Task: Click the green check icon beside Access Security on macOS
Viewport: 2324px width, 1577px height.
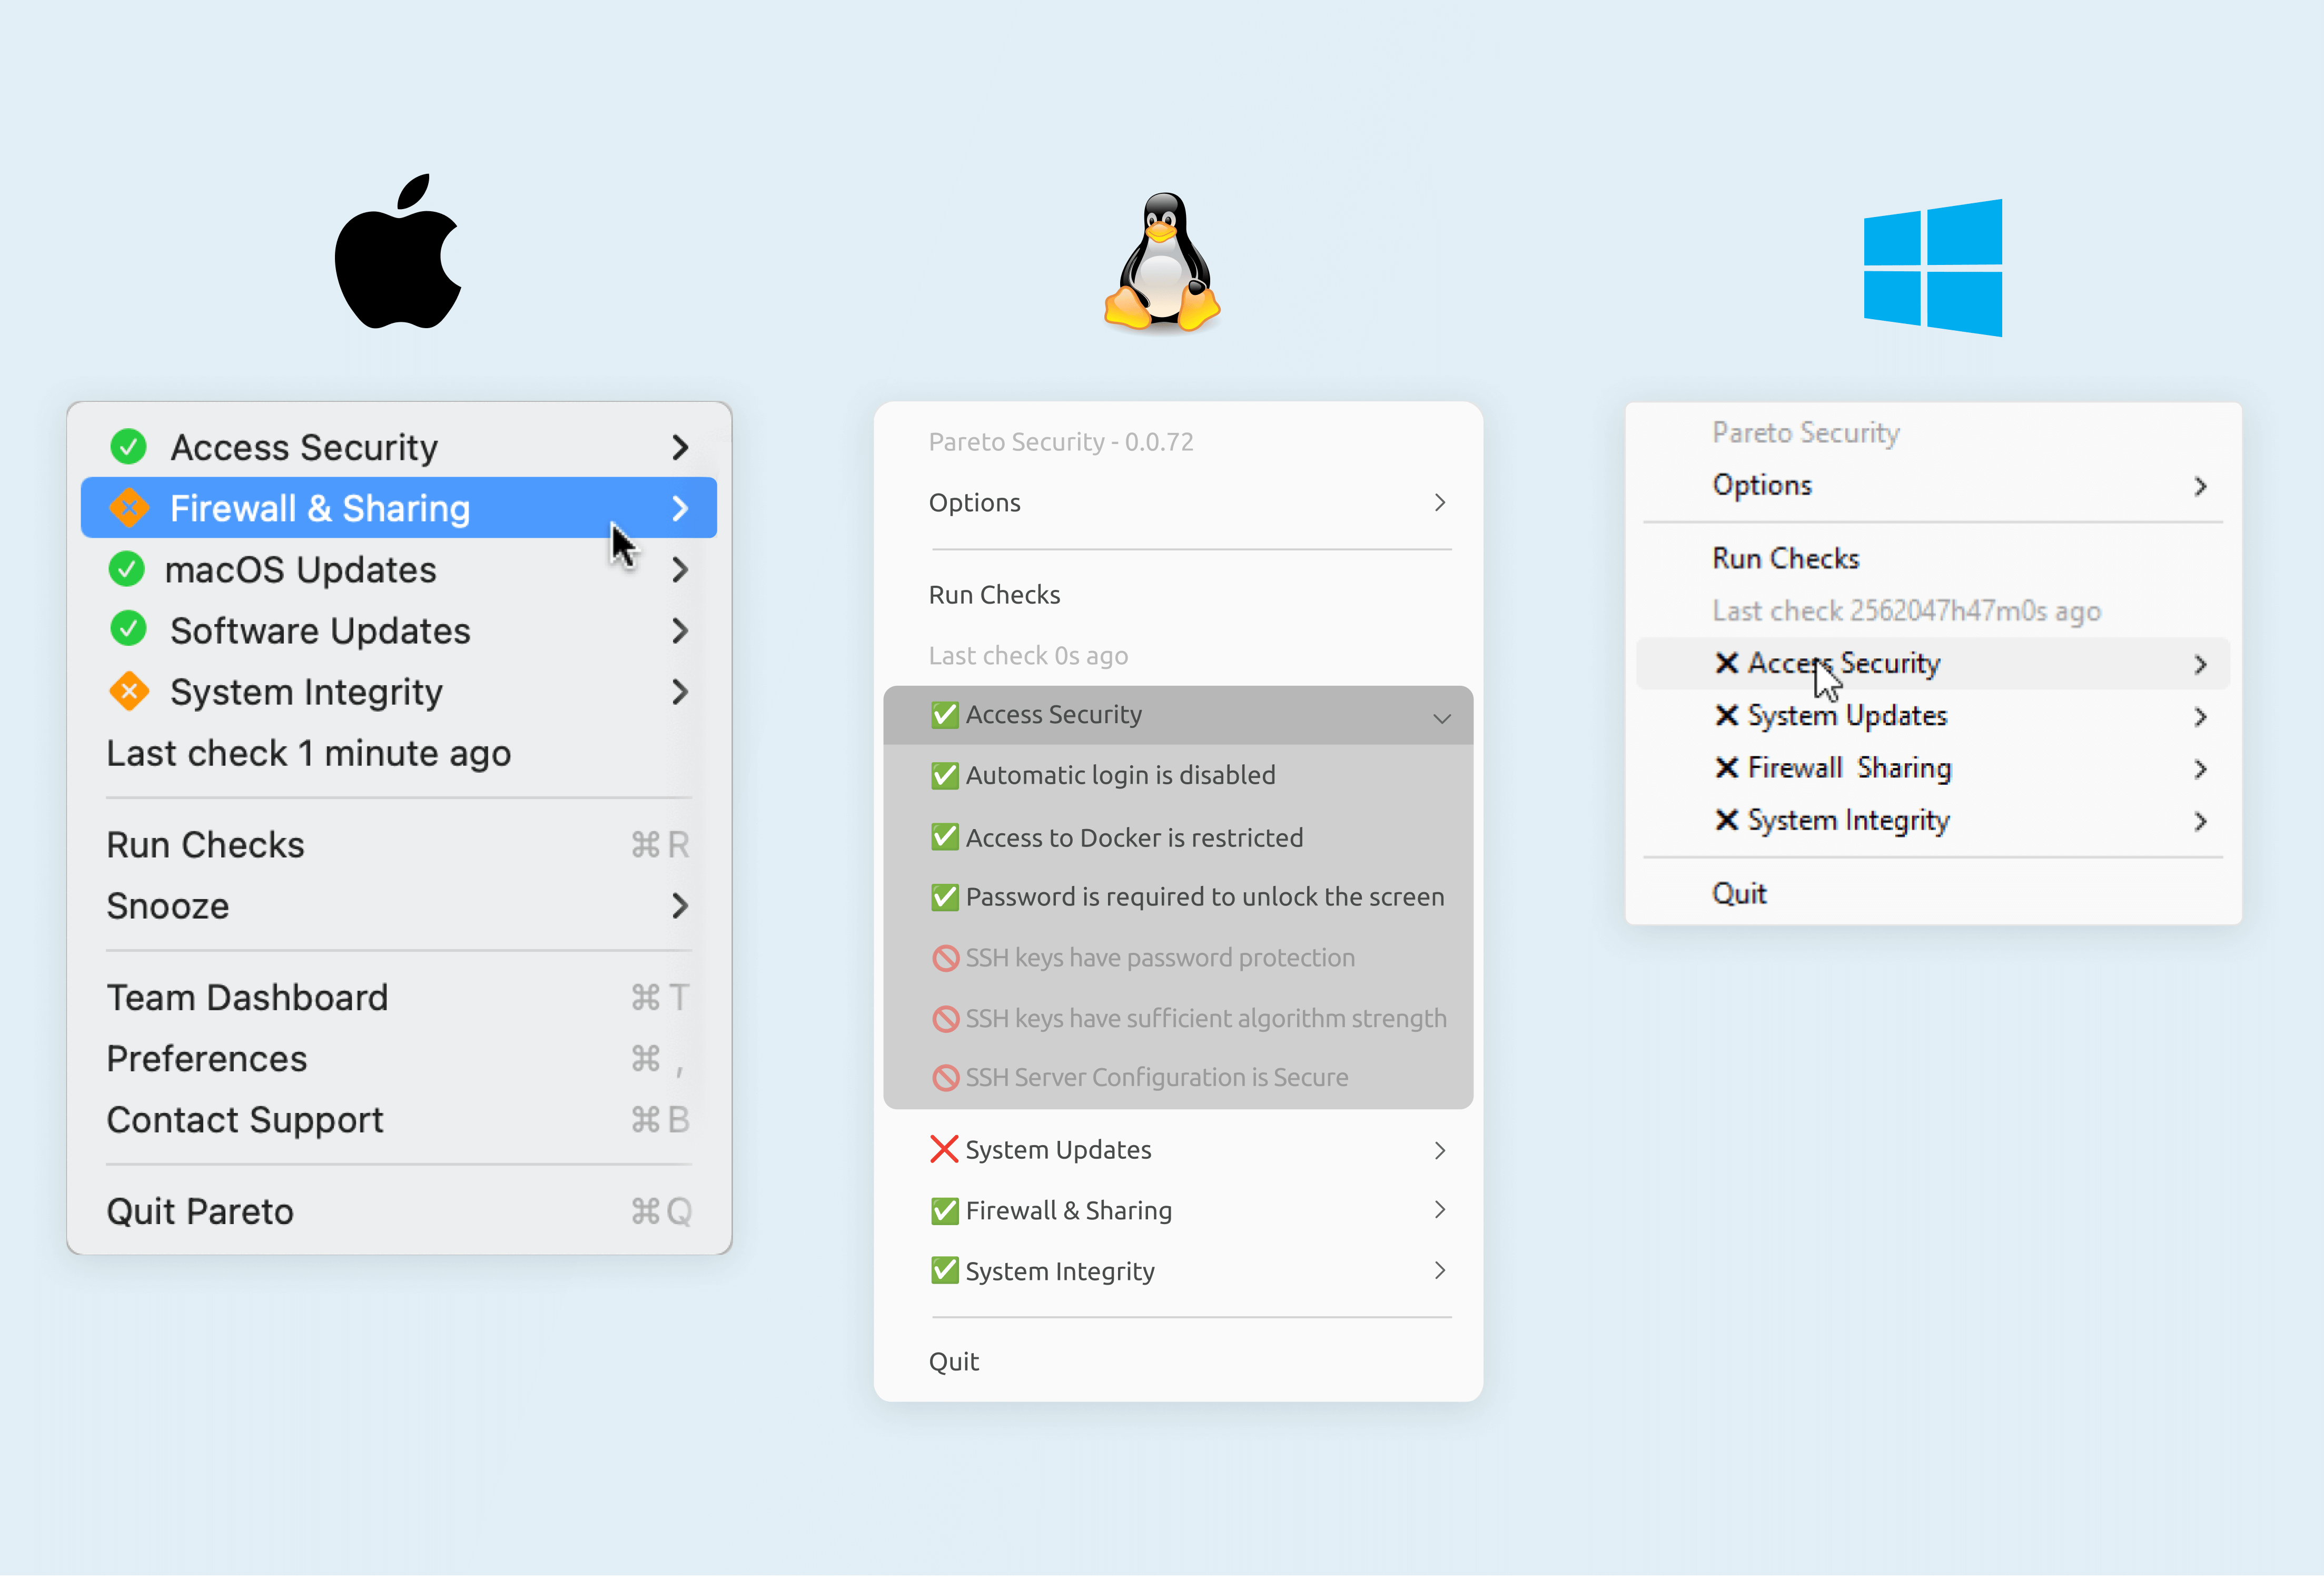Action: point(128,447)
